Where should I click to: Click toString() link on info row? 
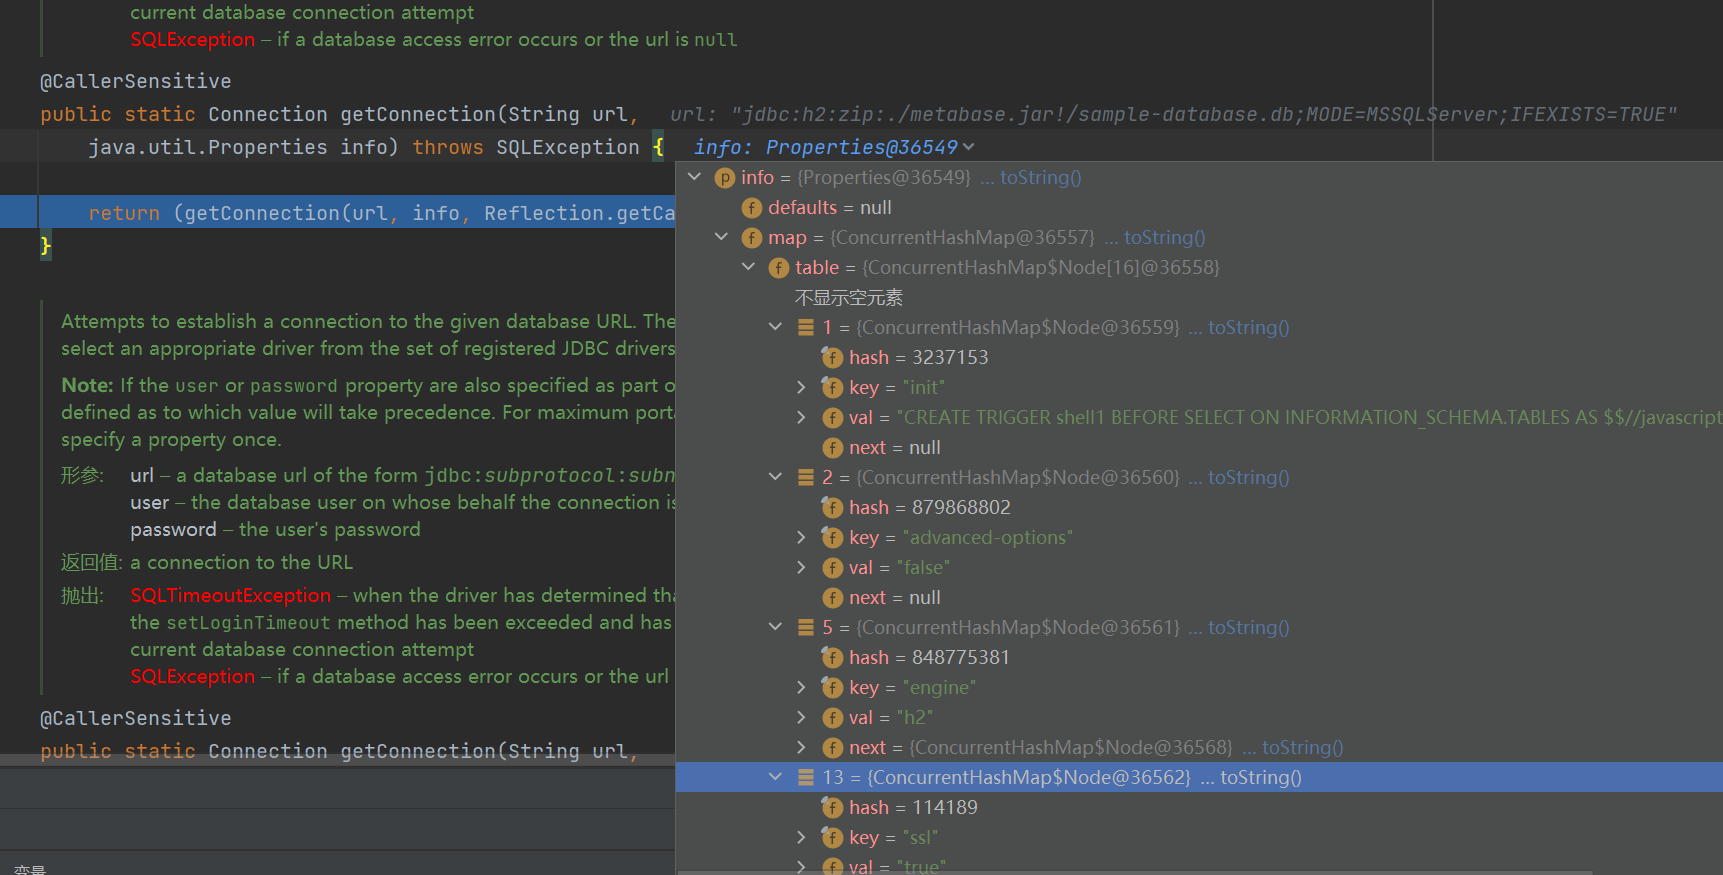click(1040, 177)
